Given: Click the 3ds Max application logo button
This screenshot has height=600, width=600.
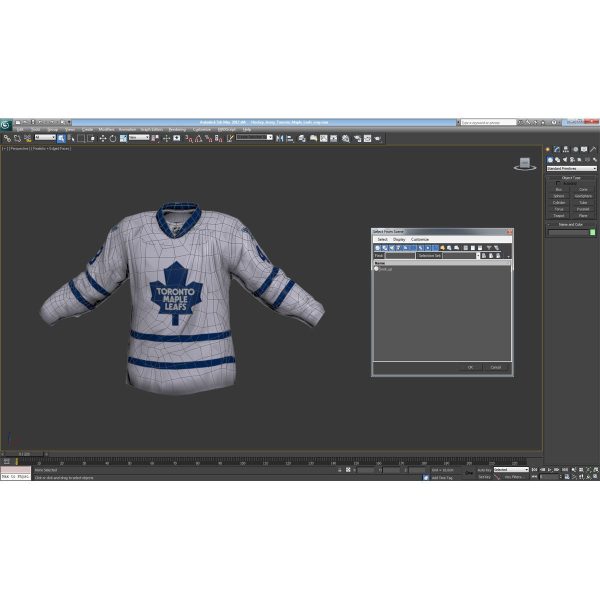Looking at the screenshot, I should [6, 125].
